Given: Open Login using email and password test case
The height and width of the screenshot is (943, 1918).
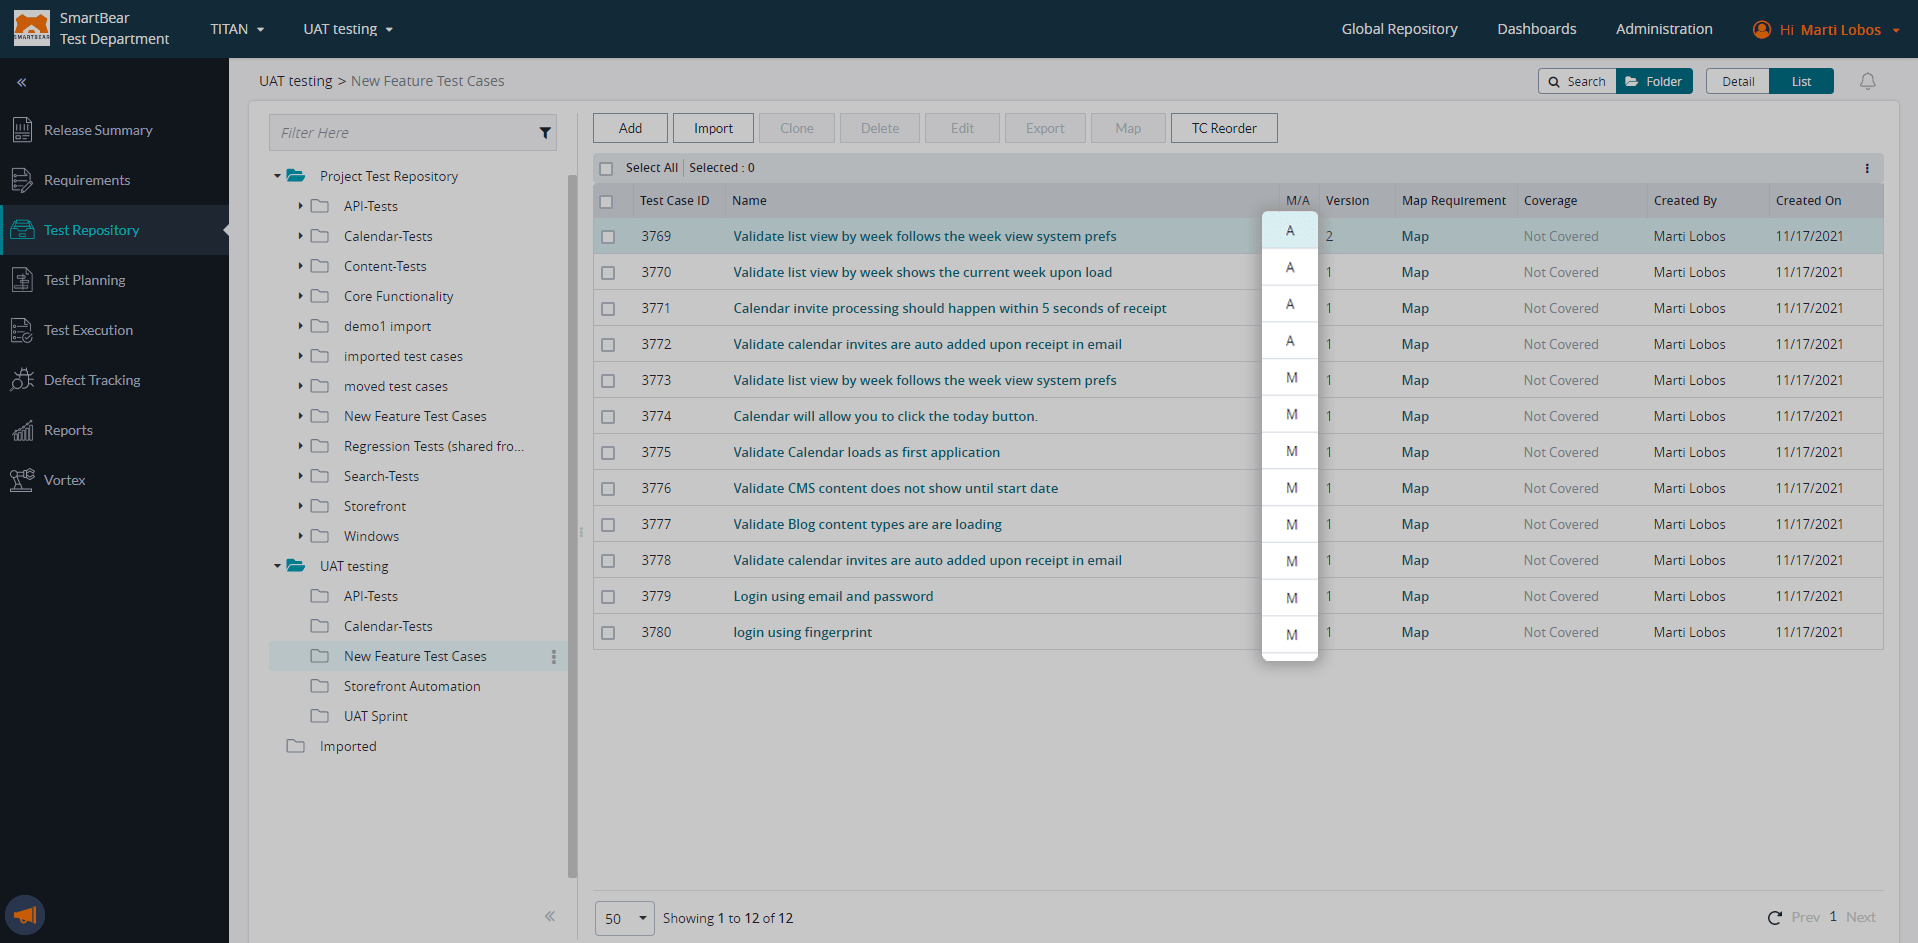Looking at the screenshot, I should click(x=833, y=596).
